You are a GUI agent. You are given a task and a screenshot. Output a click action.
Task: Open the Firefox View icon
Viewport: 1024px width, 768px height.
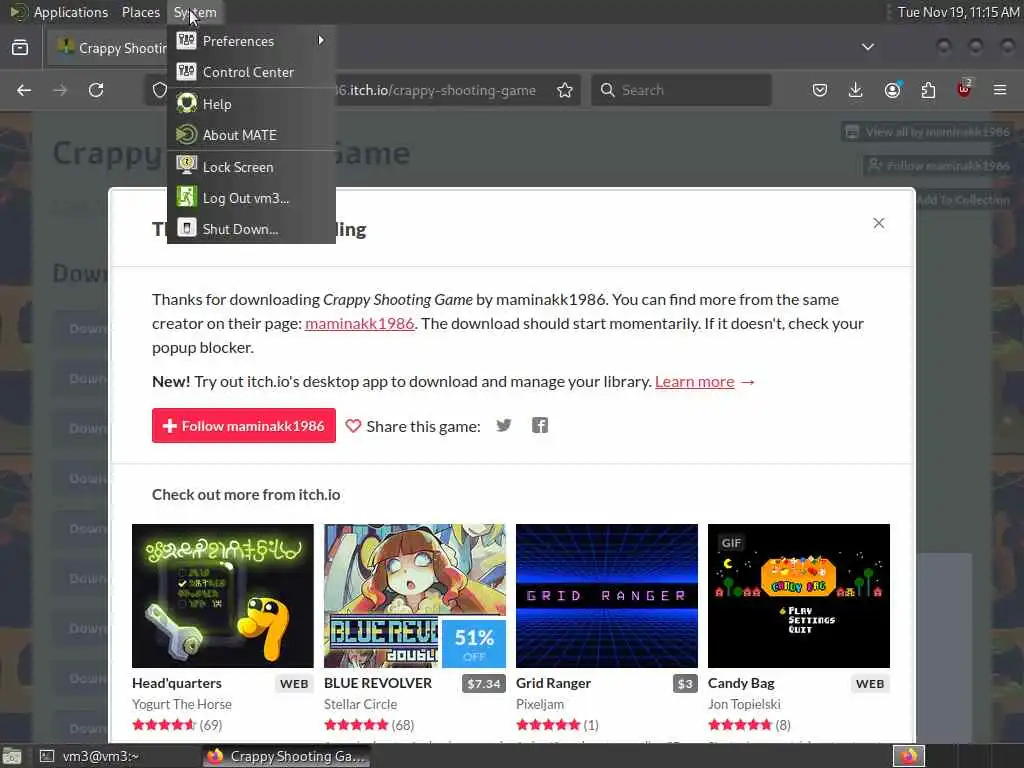20,48
